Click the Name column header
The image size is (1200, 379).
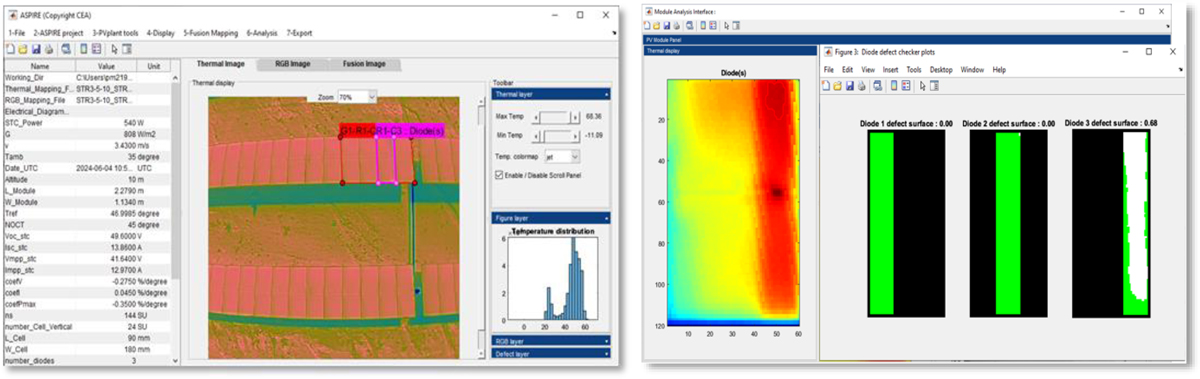(x=40, y=65)
